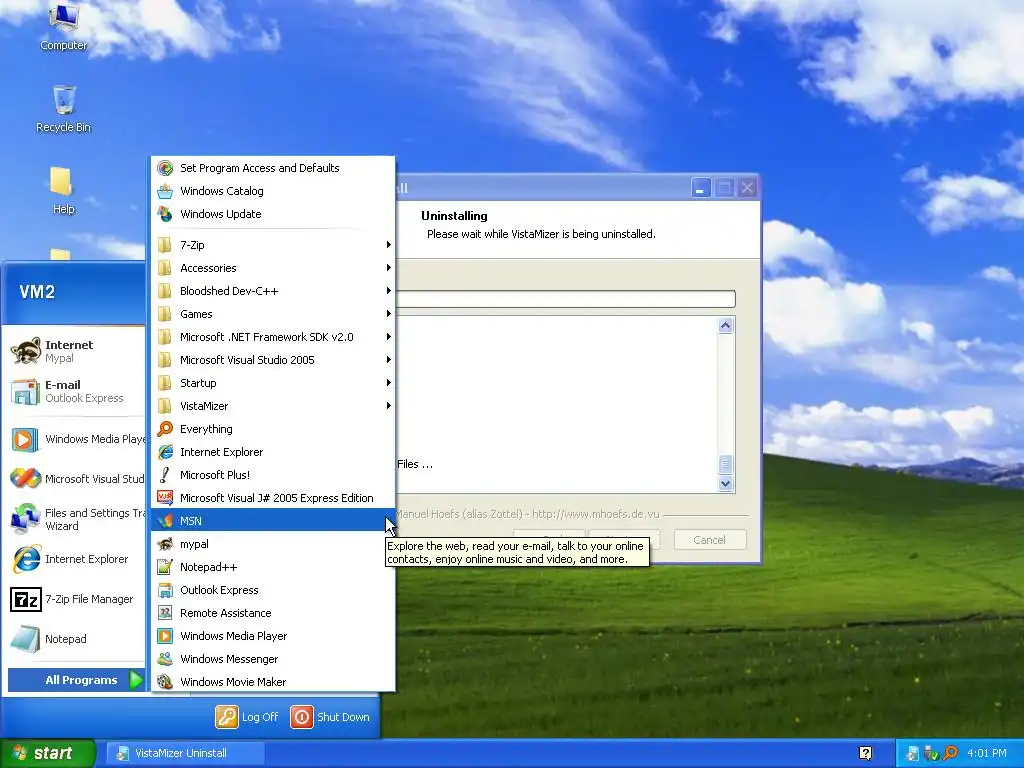Choose Remote Assistance menu entry text
Screen dimensions: 1024x768
point(226,613)
